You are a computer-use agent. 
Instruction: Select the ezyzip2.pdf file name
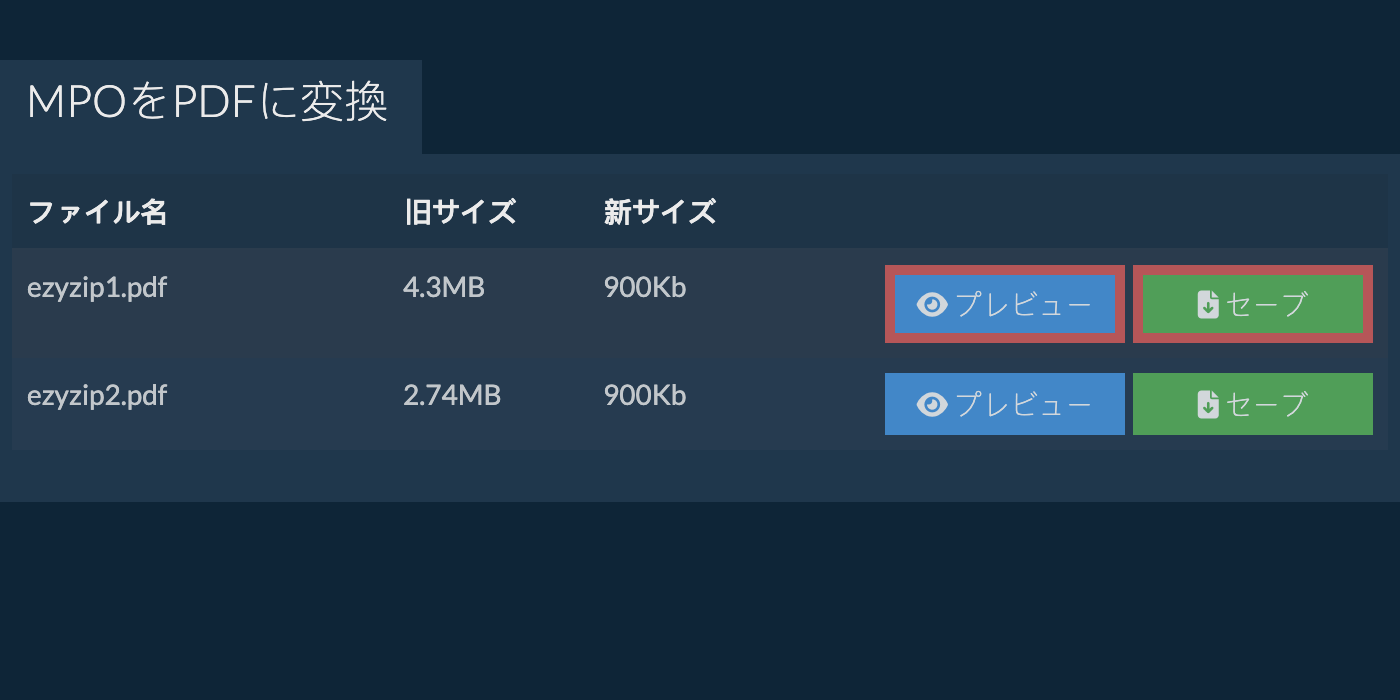pyautogui.click(x=97, y=396)
